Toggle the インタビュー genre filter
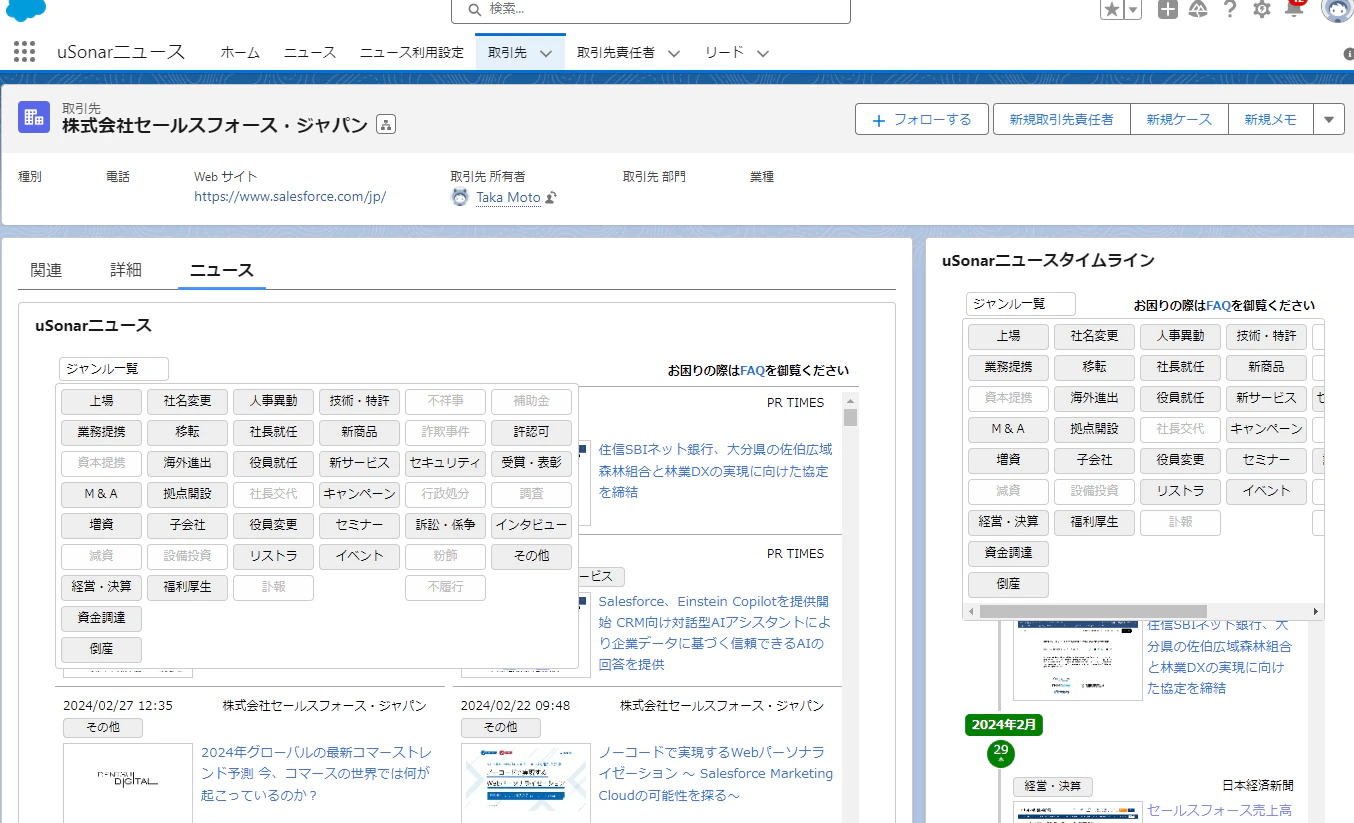This screenshot has height=823, width=1354. pyautogui.click(x=531, y=525)
